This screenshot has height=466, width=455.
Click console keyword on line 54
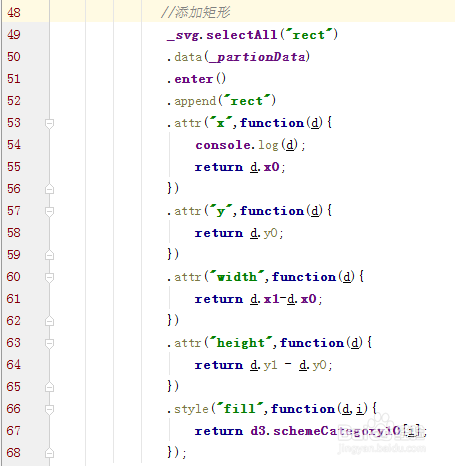click(223, 145)
